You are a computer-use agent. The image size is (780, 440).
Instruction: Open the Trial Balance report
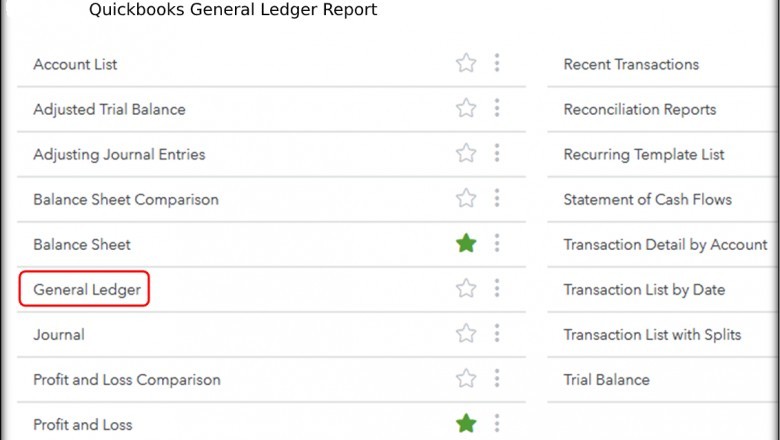[606, 380]
